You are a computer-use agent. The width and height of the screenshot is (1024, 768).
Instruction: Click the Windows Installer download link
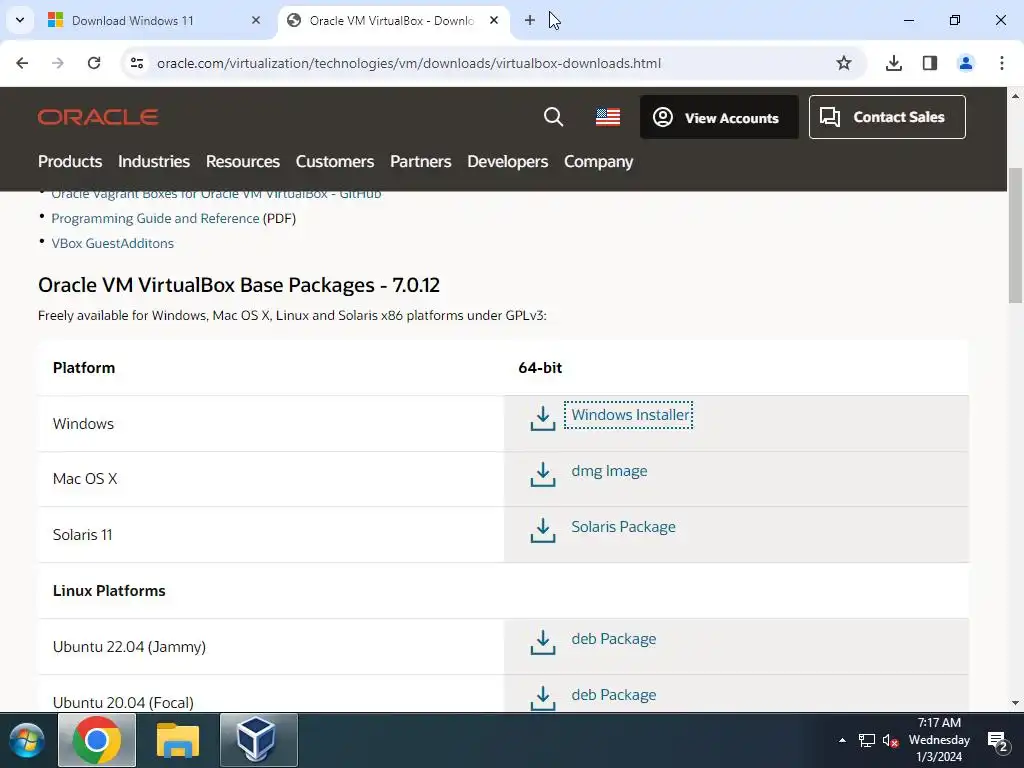pyautogui.click(x=630, y=415)
